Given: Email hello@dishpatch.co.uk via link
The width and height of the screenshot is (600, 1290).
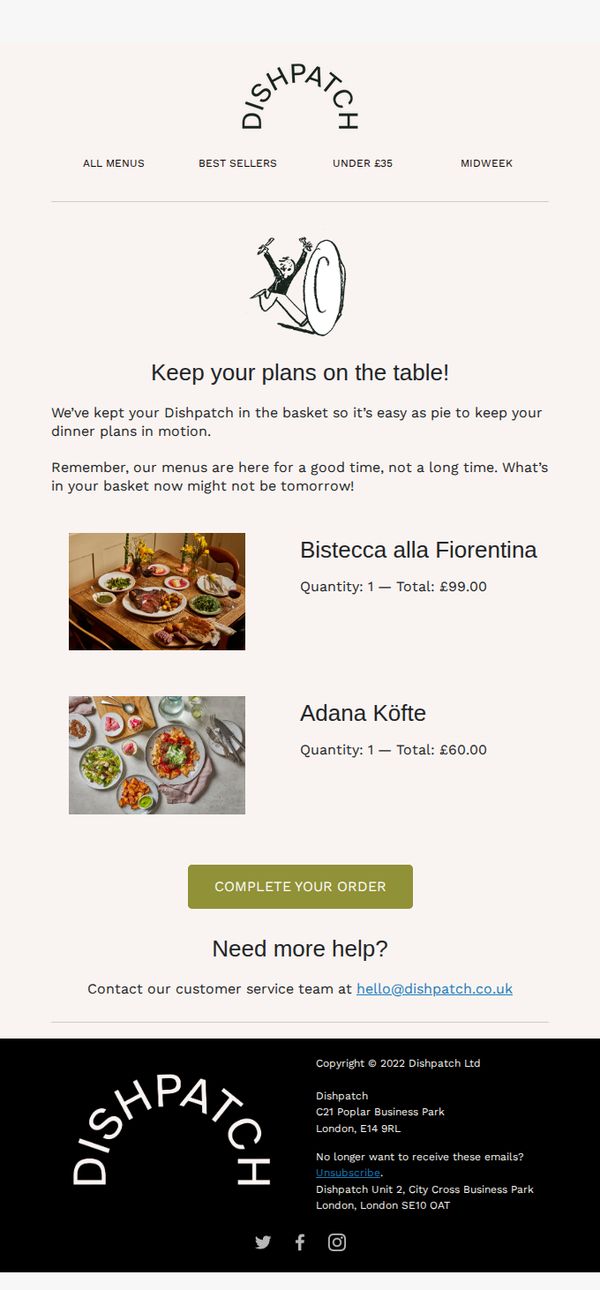Looking at the screenshot, I should [435, 988].
